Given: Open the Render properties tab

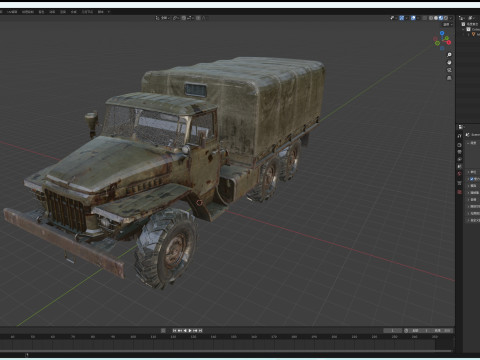Looking at the screenshot, I should tap(459, 145).
